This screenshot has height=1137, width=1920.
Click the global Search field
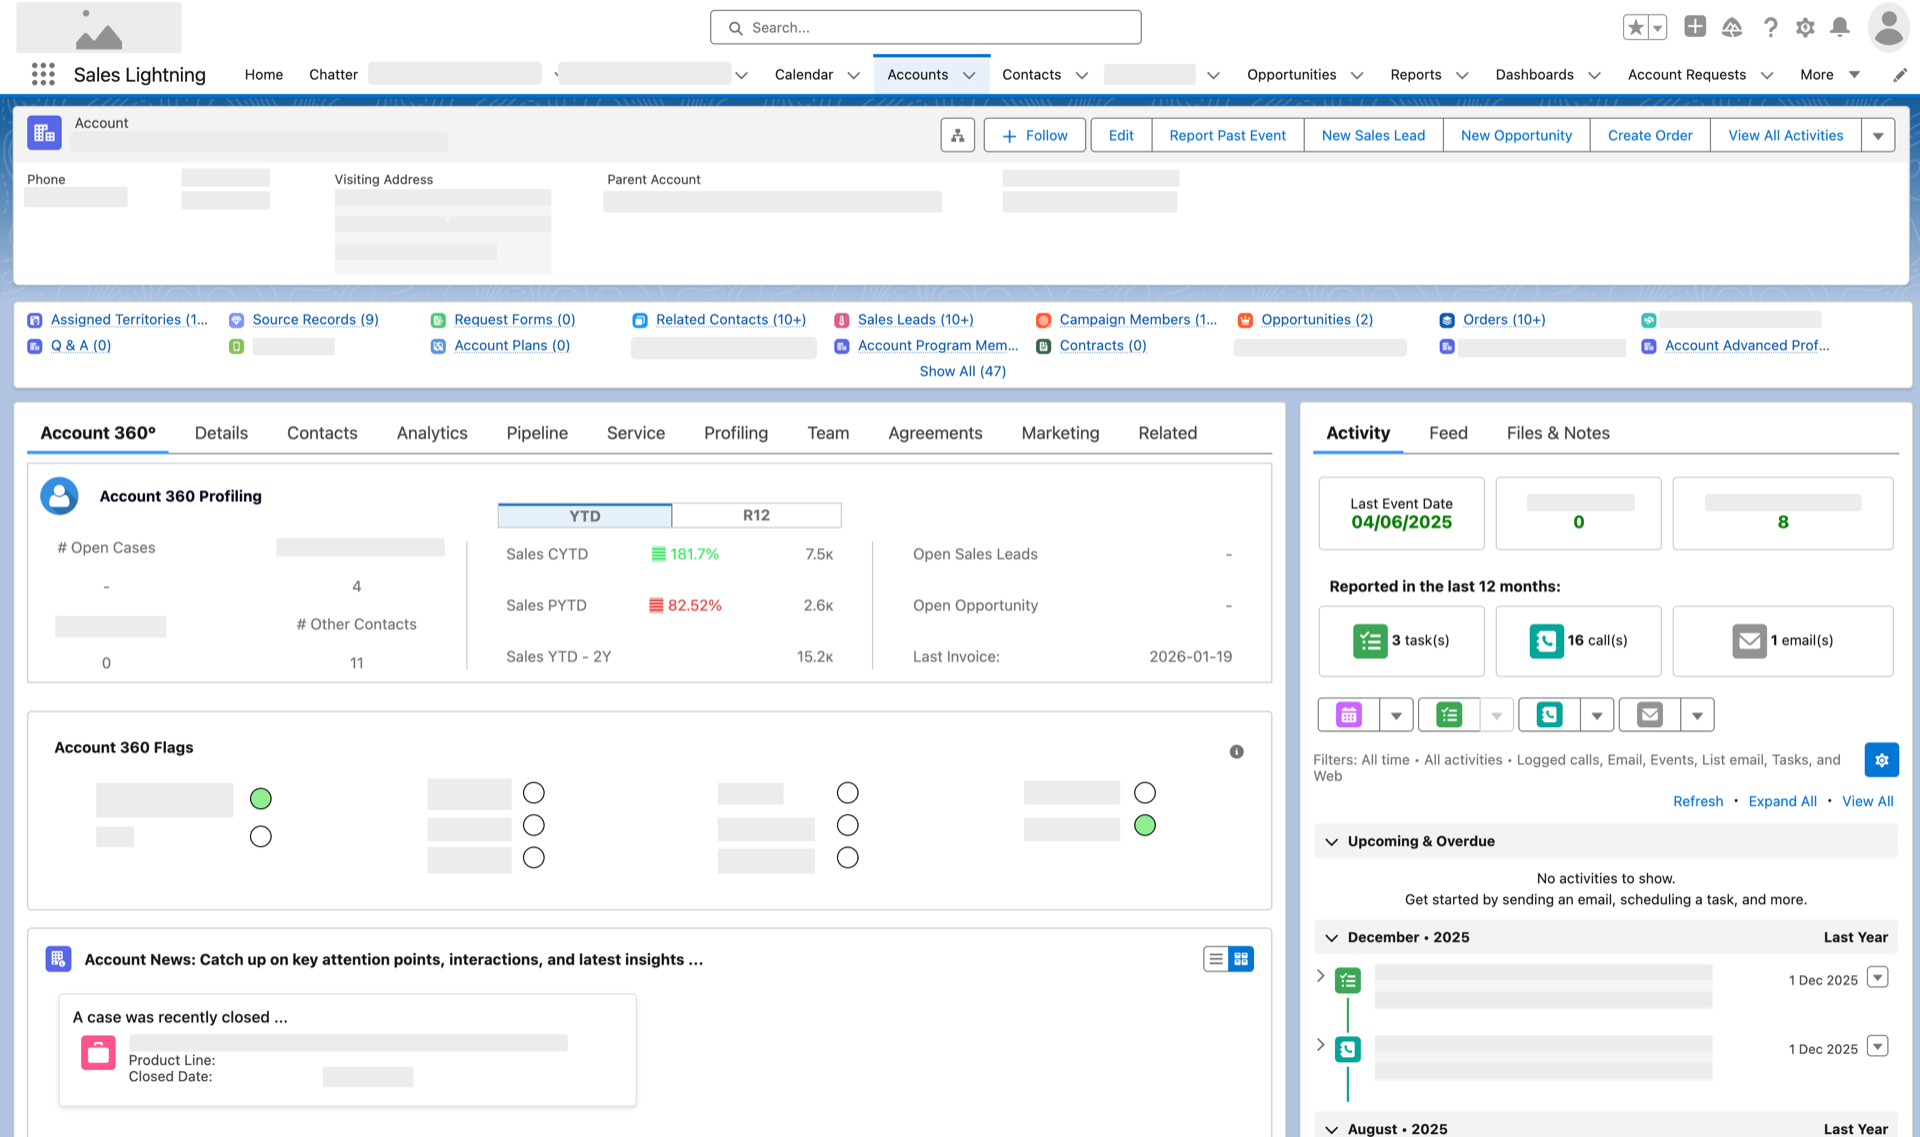(925, 27)
